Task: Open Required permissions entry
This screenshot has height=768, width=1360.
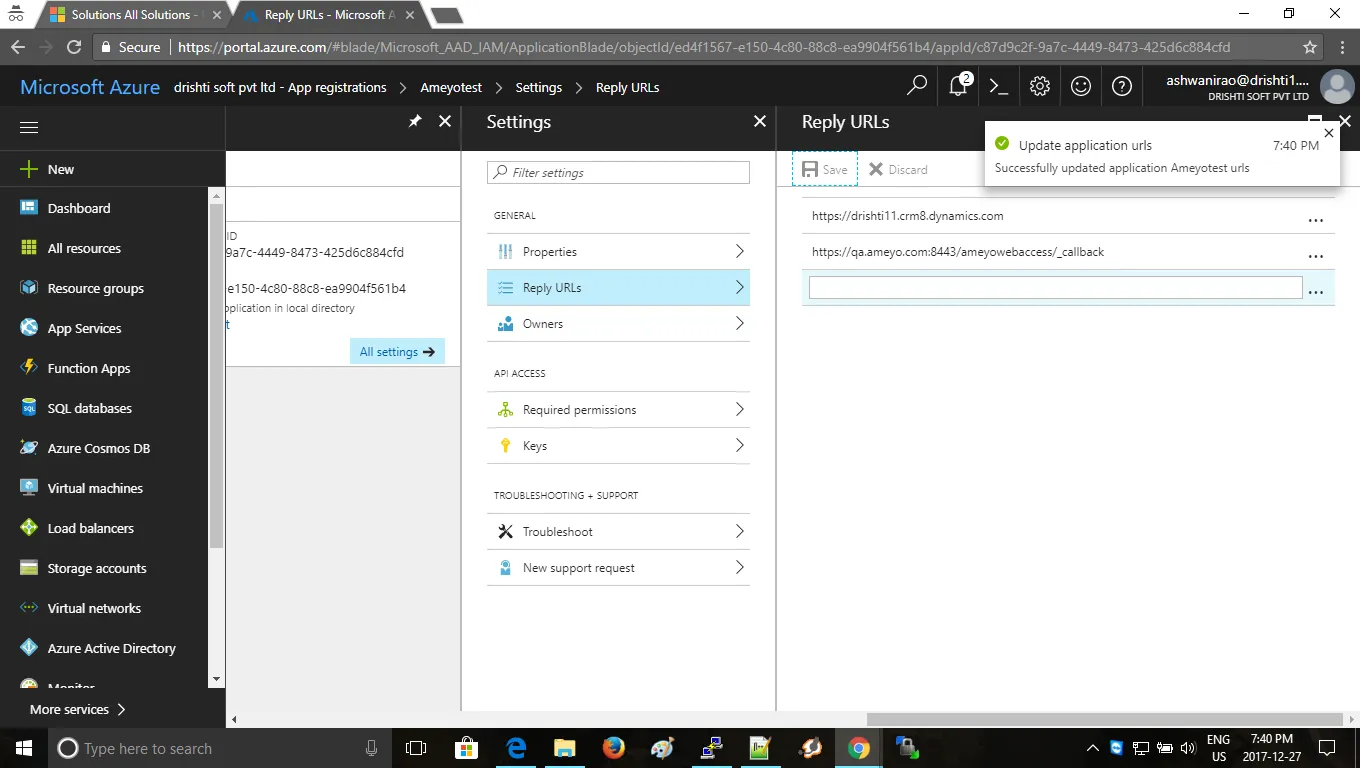Action: click(618, 410)
